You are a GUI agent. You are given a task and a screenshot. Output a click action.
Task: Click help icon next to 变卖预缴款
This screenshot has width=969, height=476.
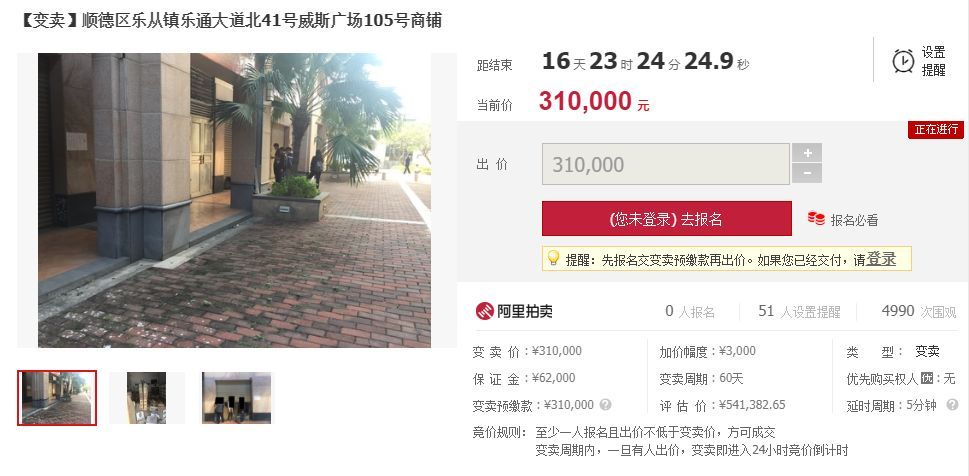[606, 405]
